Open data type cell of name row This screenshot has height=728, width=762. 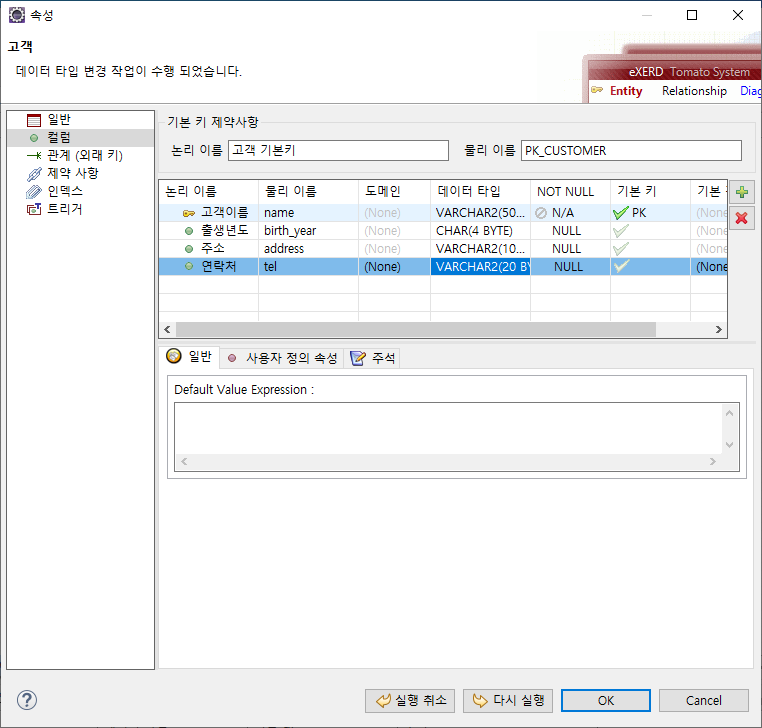coord(480,213)
